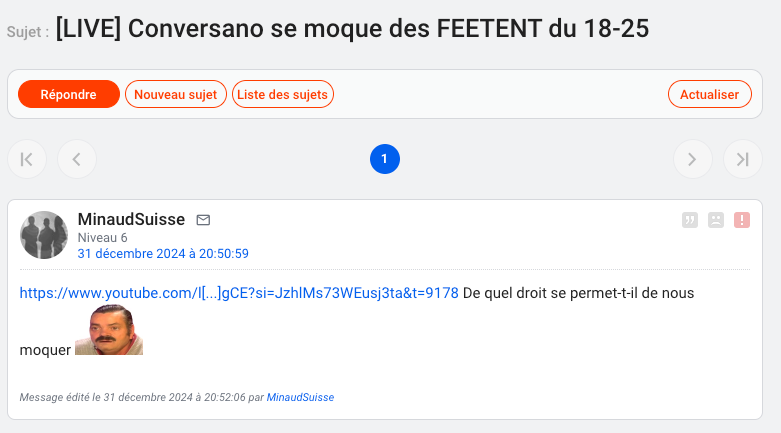Image resolution: width=781 pixels, height=433 pixels.
Task: Open the YouTube link in message
Action: pyautogui.click(x=239, y=293)
